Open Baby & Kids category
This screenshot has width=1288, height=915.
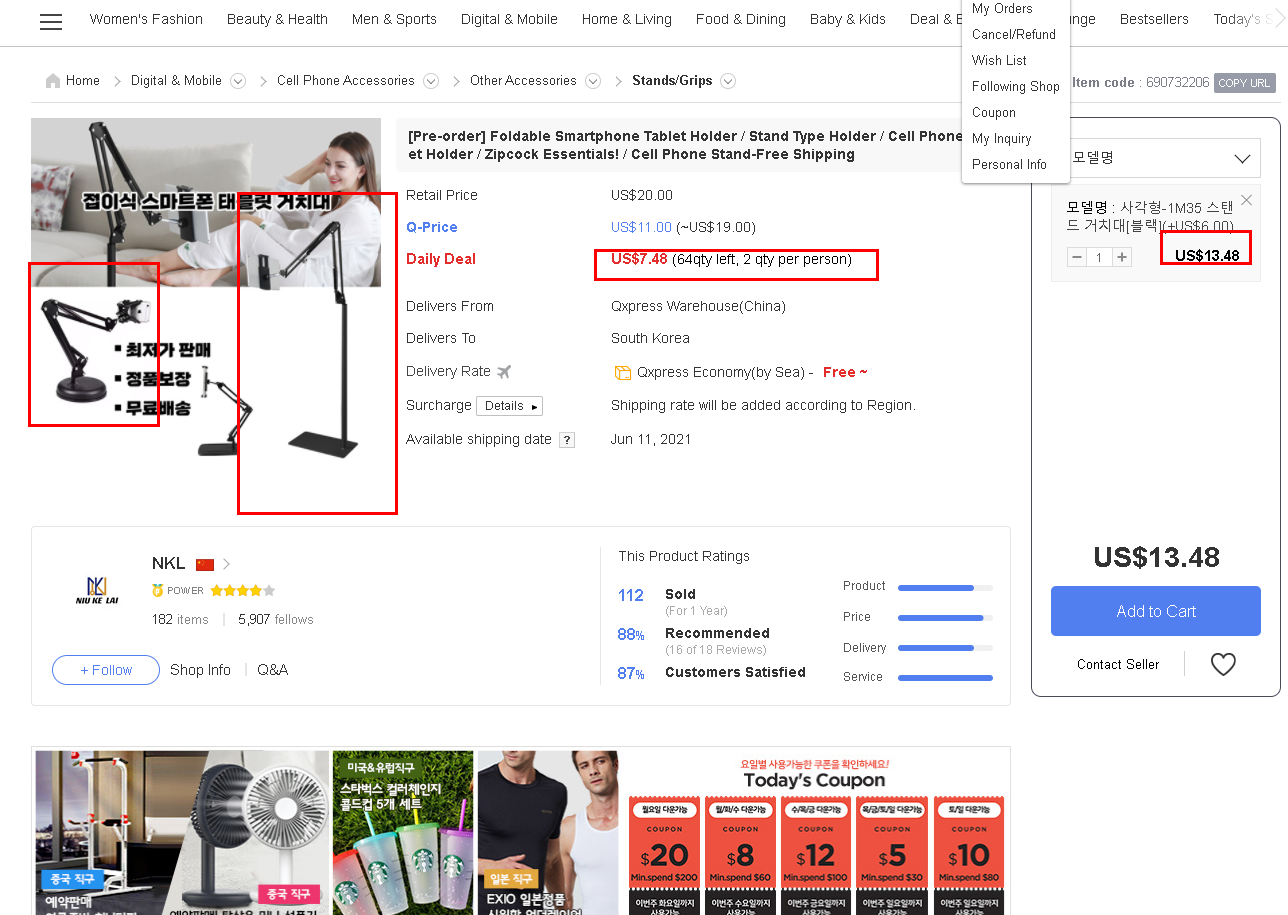(x=848, y=19)
